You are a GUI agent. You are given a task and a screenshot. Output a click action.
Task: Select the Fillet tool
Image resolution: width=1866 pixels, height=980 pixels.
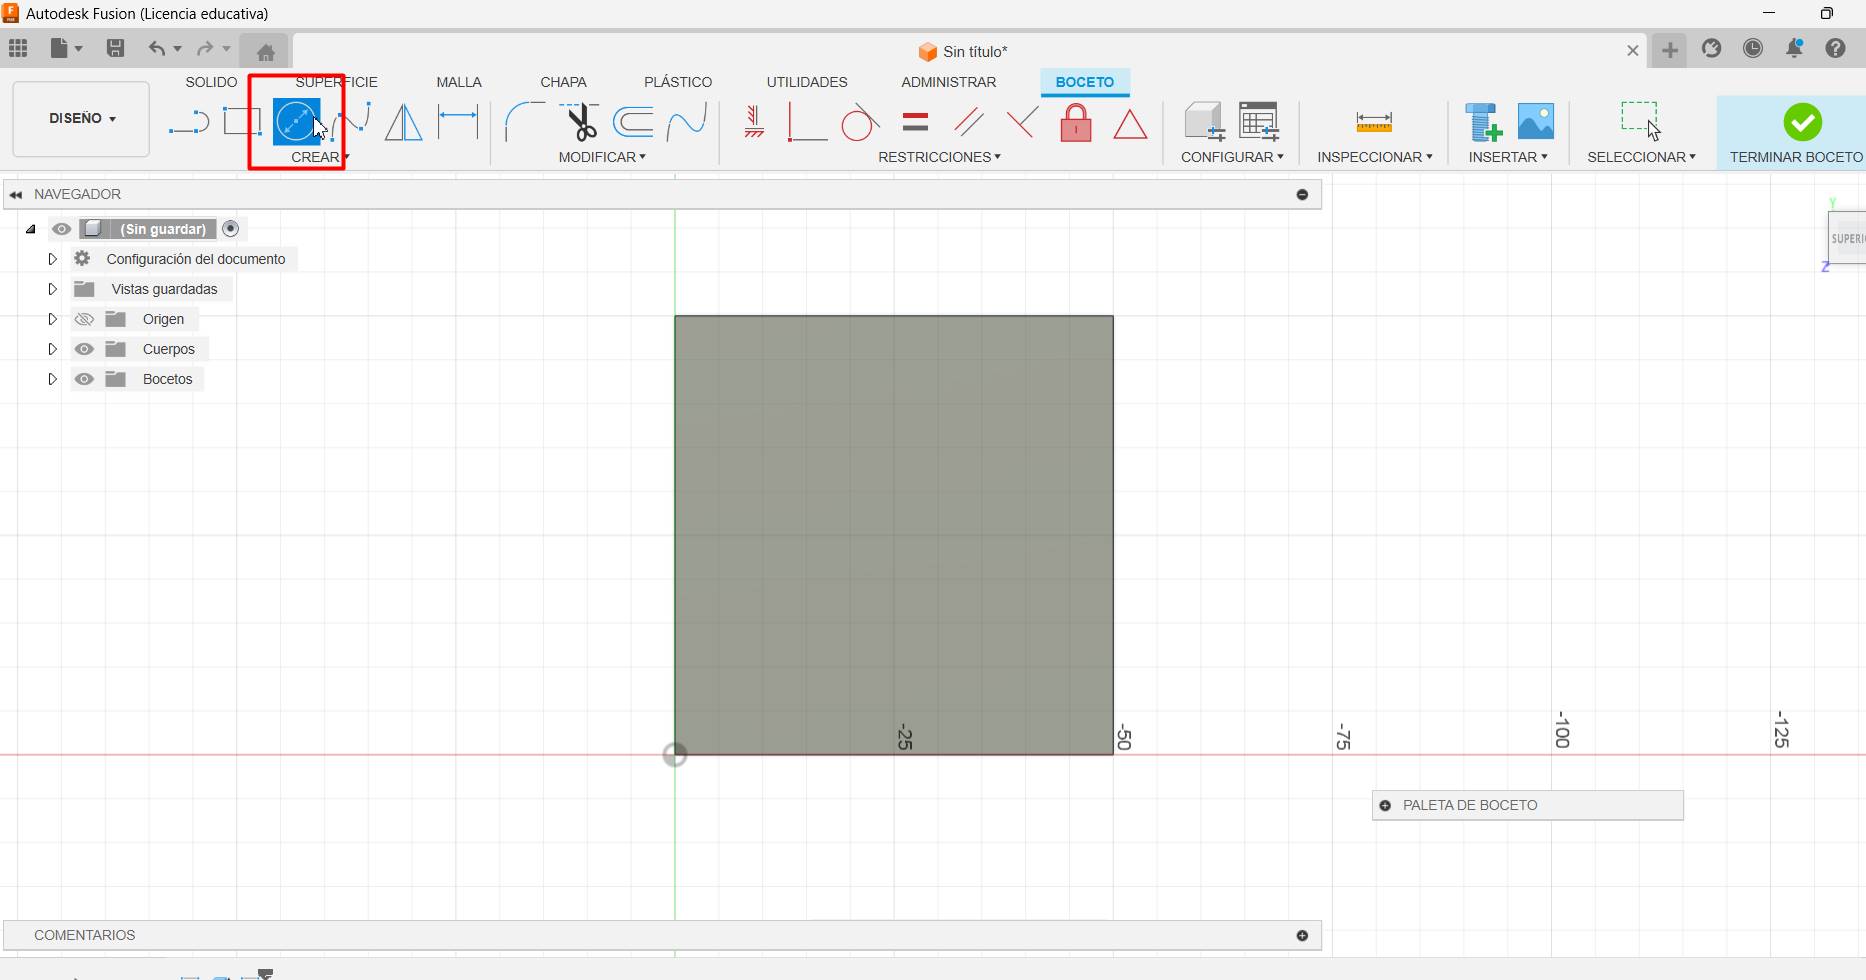click(x=523, y=122)
